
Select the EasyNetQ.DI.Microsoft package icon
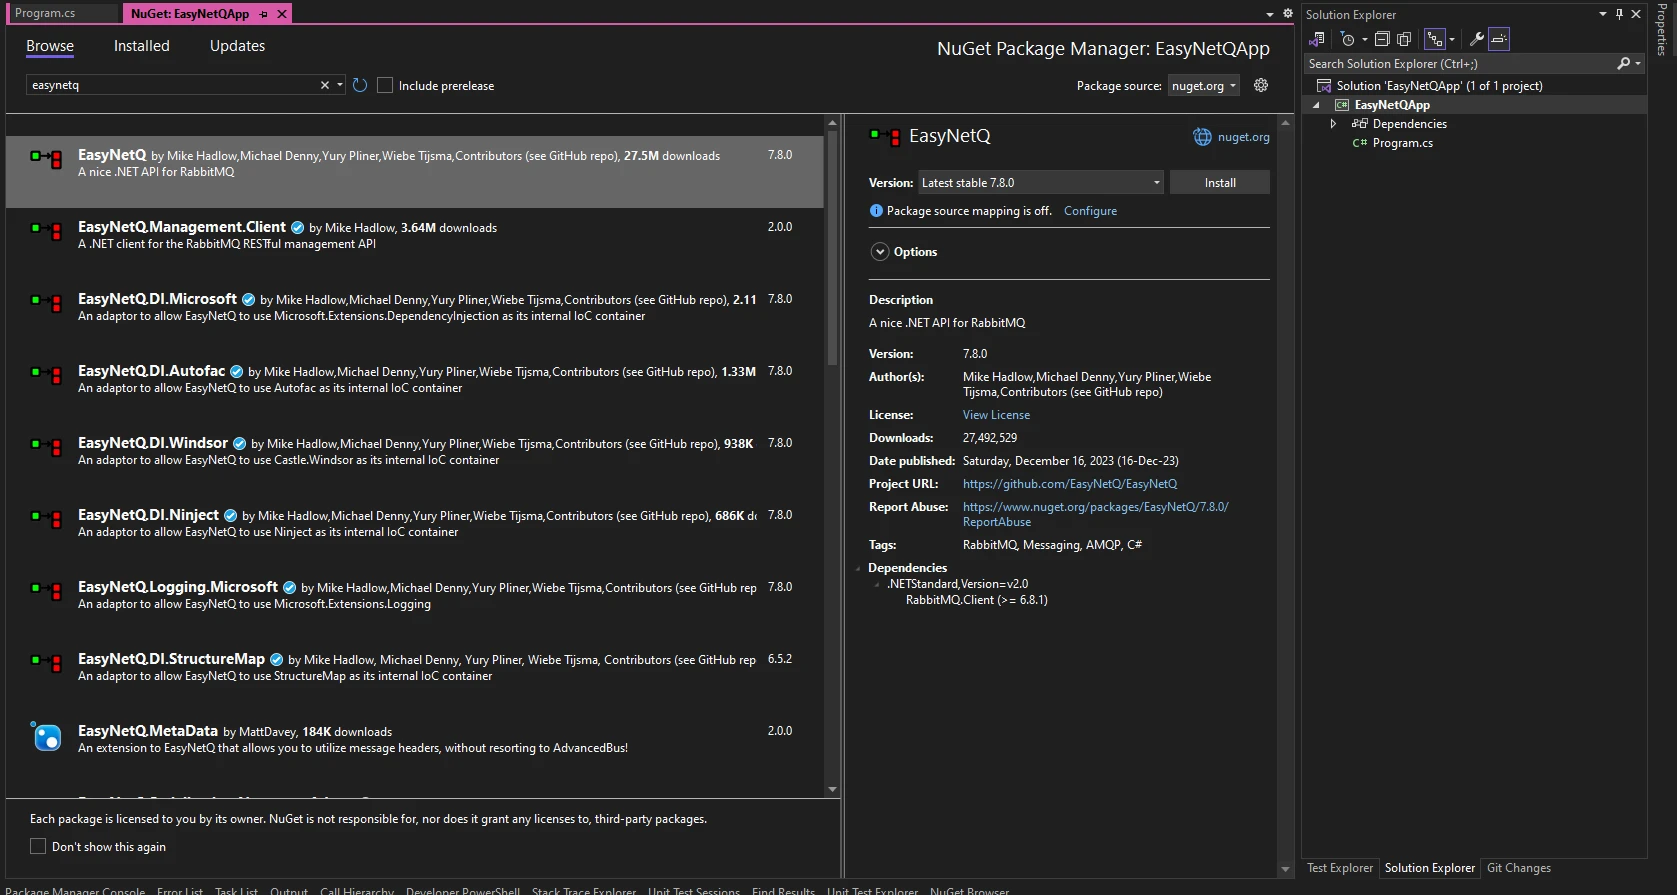click(x=47, y=303)
